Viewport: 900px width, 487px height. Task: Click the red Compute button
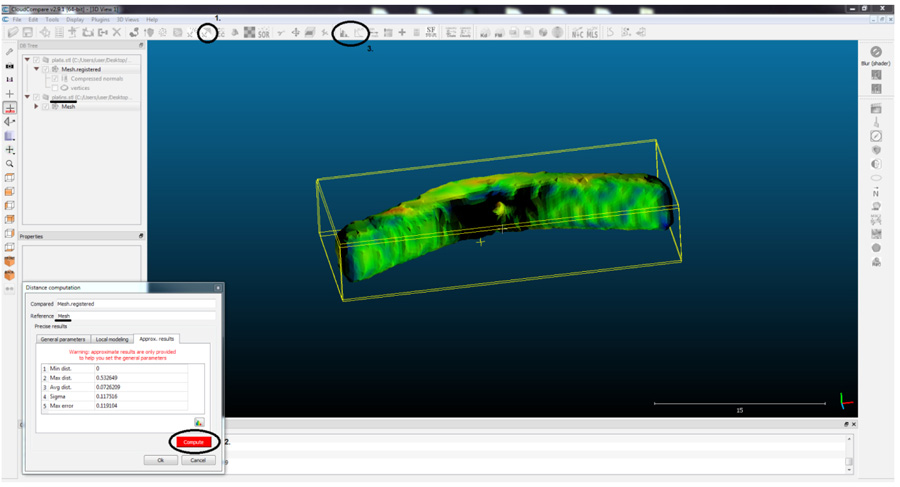click(194, 442)
